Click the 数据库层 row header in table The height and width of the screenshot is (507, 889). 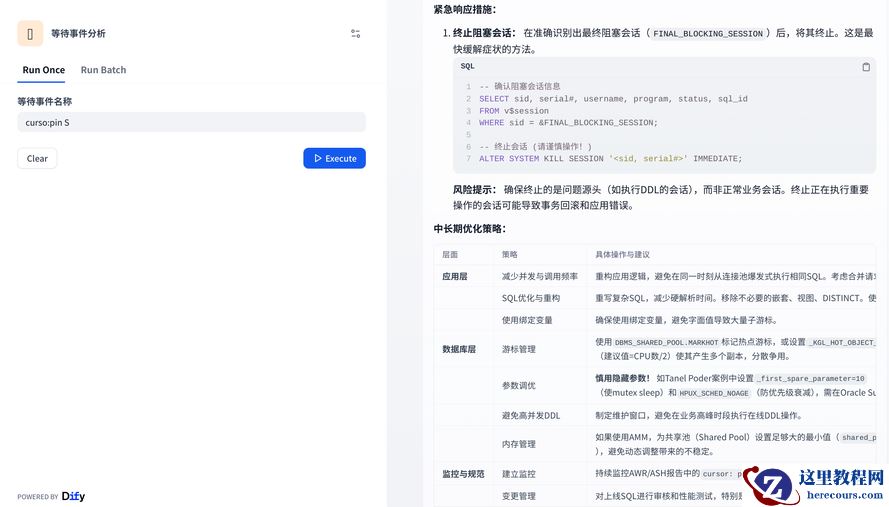tap(459, 349)
